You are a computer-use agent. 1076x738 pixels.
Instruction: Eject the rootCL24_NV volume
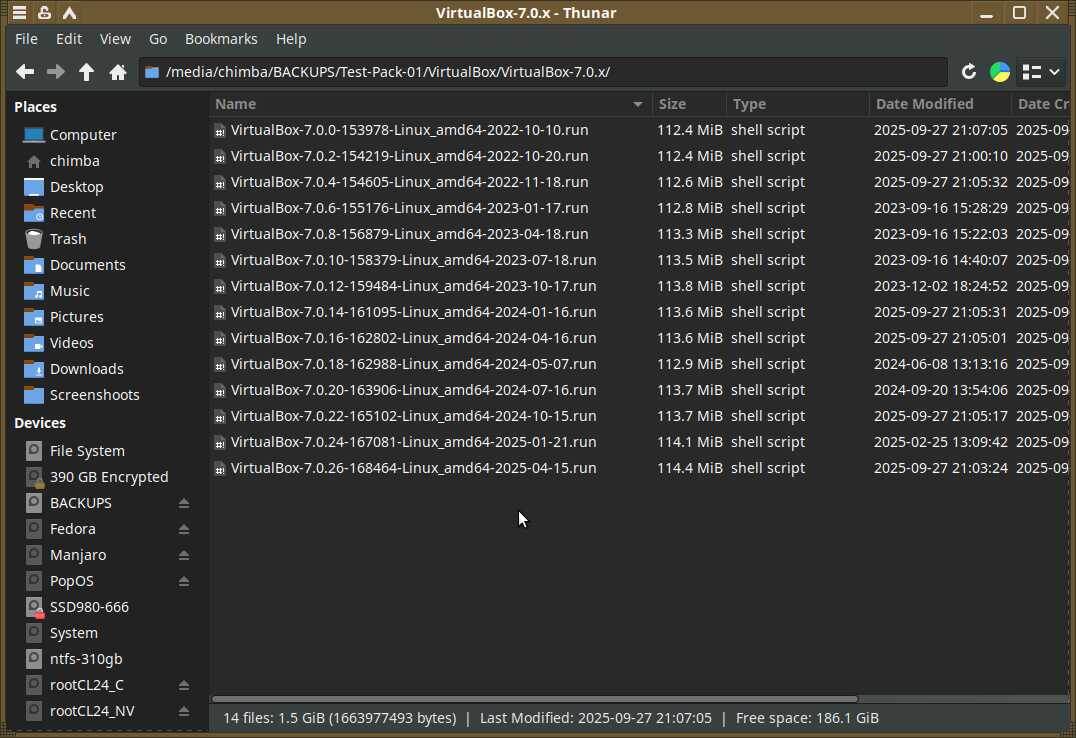point(184,711)
